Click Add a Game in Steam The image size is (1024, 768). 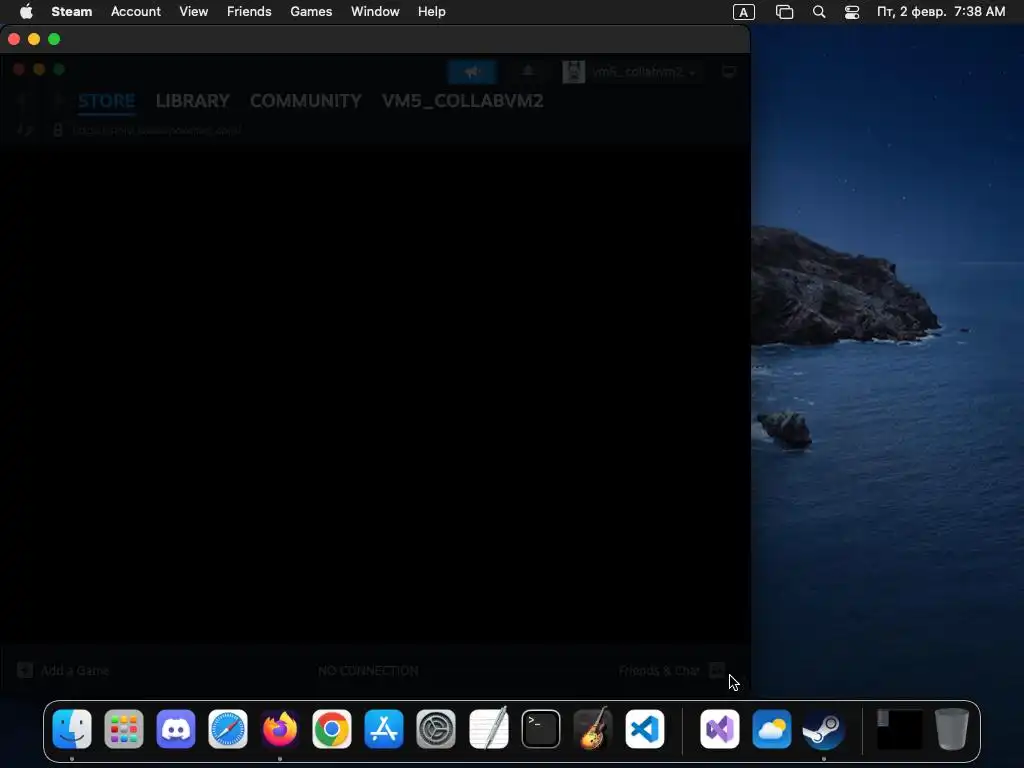[x=63, y=670]
